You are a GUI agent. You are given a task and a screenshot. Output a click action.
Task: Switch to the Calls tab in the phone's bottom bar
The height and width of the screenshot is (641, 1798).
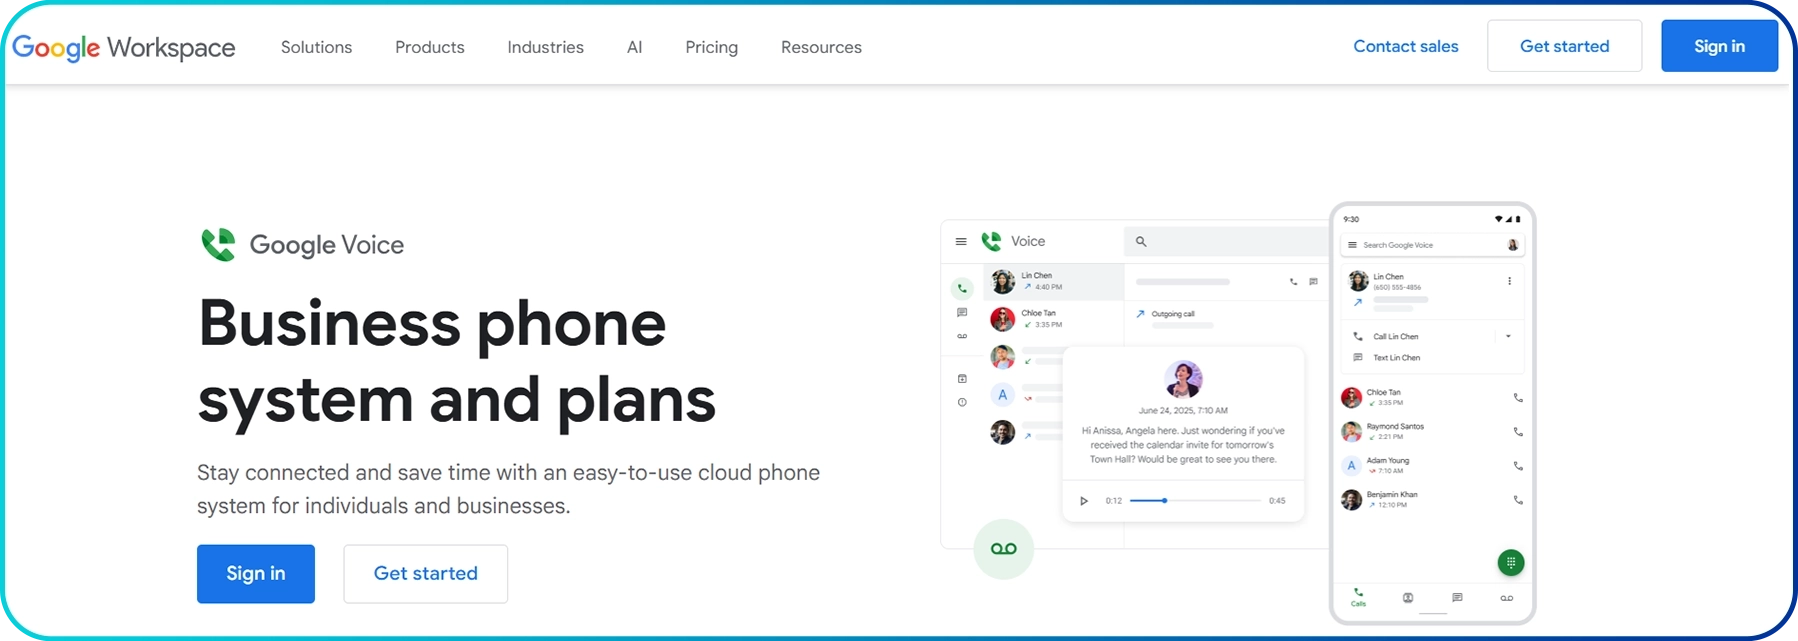point(1358,597)
